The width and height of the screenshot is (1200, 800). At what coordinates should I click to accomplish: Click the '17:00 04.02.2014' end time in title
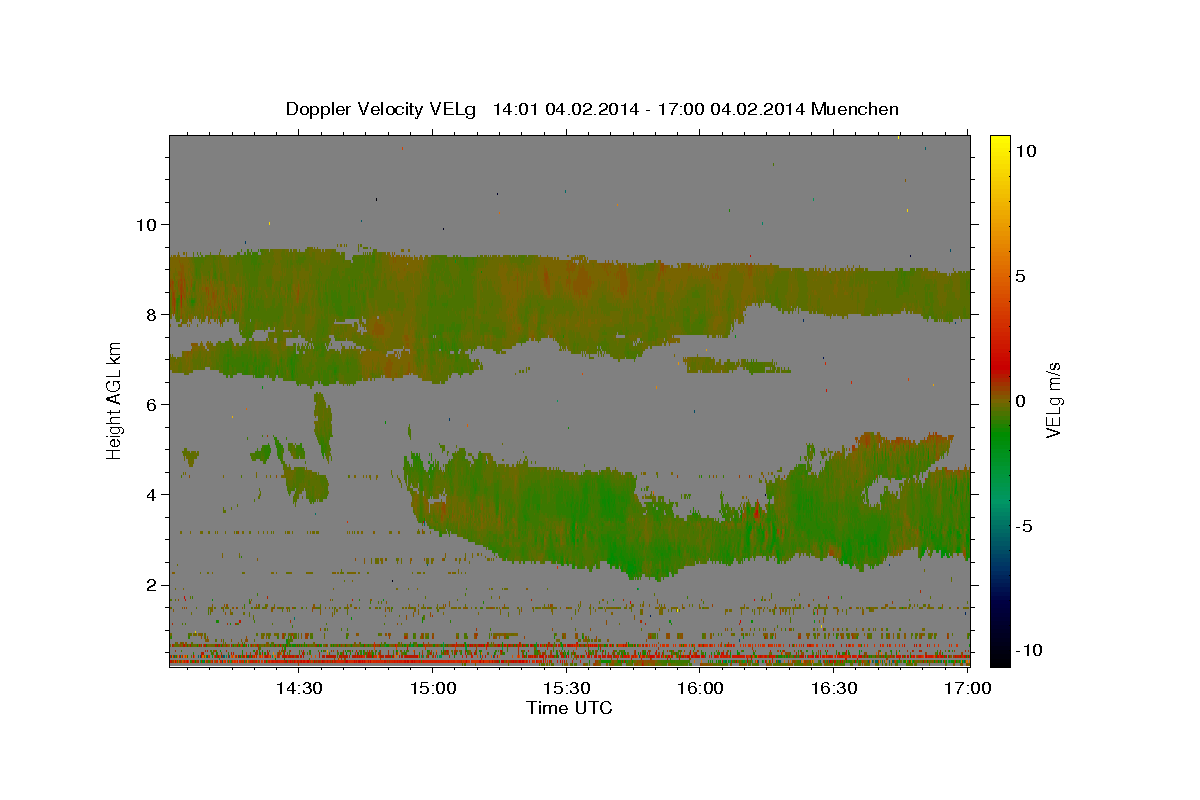click(x=730, y=109)
